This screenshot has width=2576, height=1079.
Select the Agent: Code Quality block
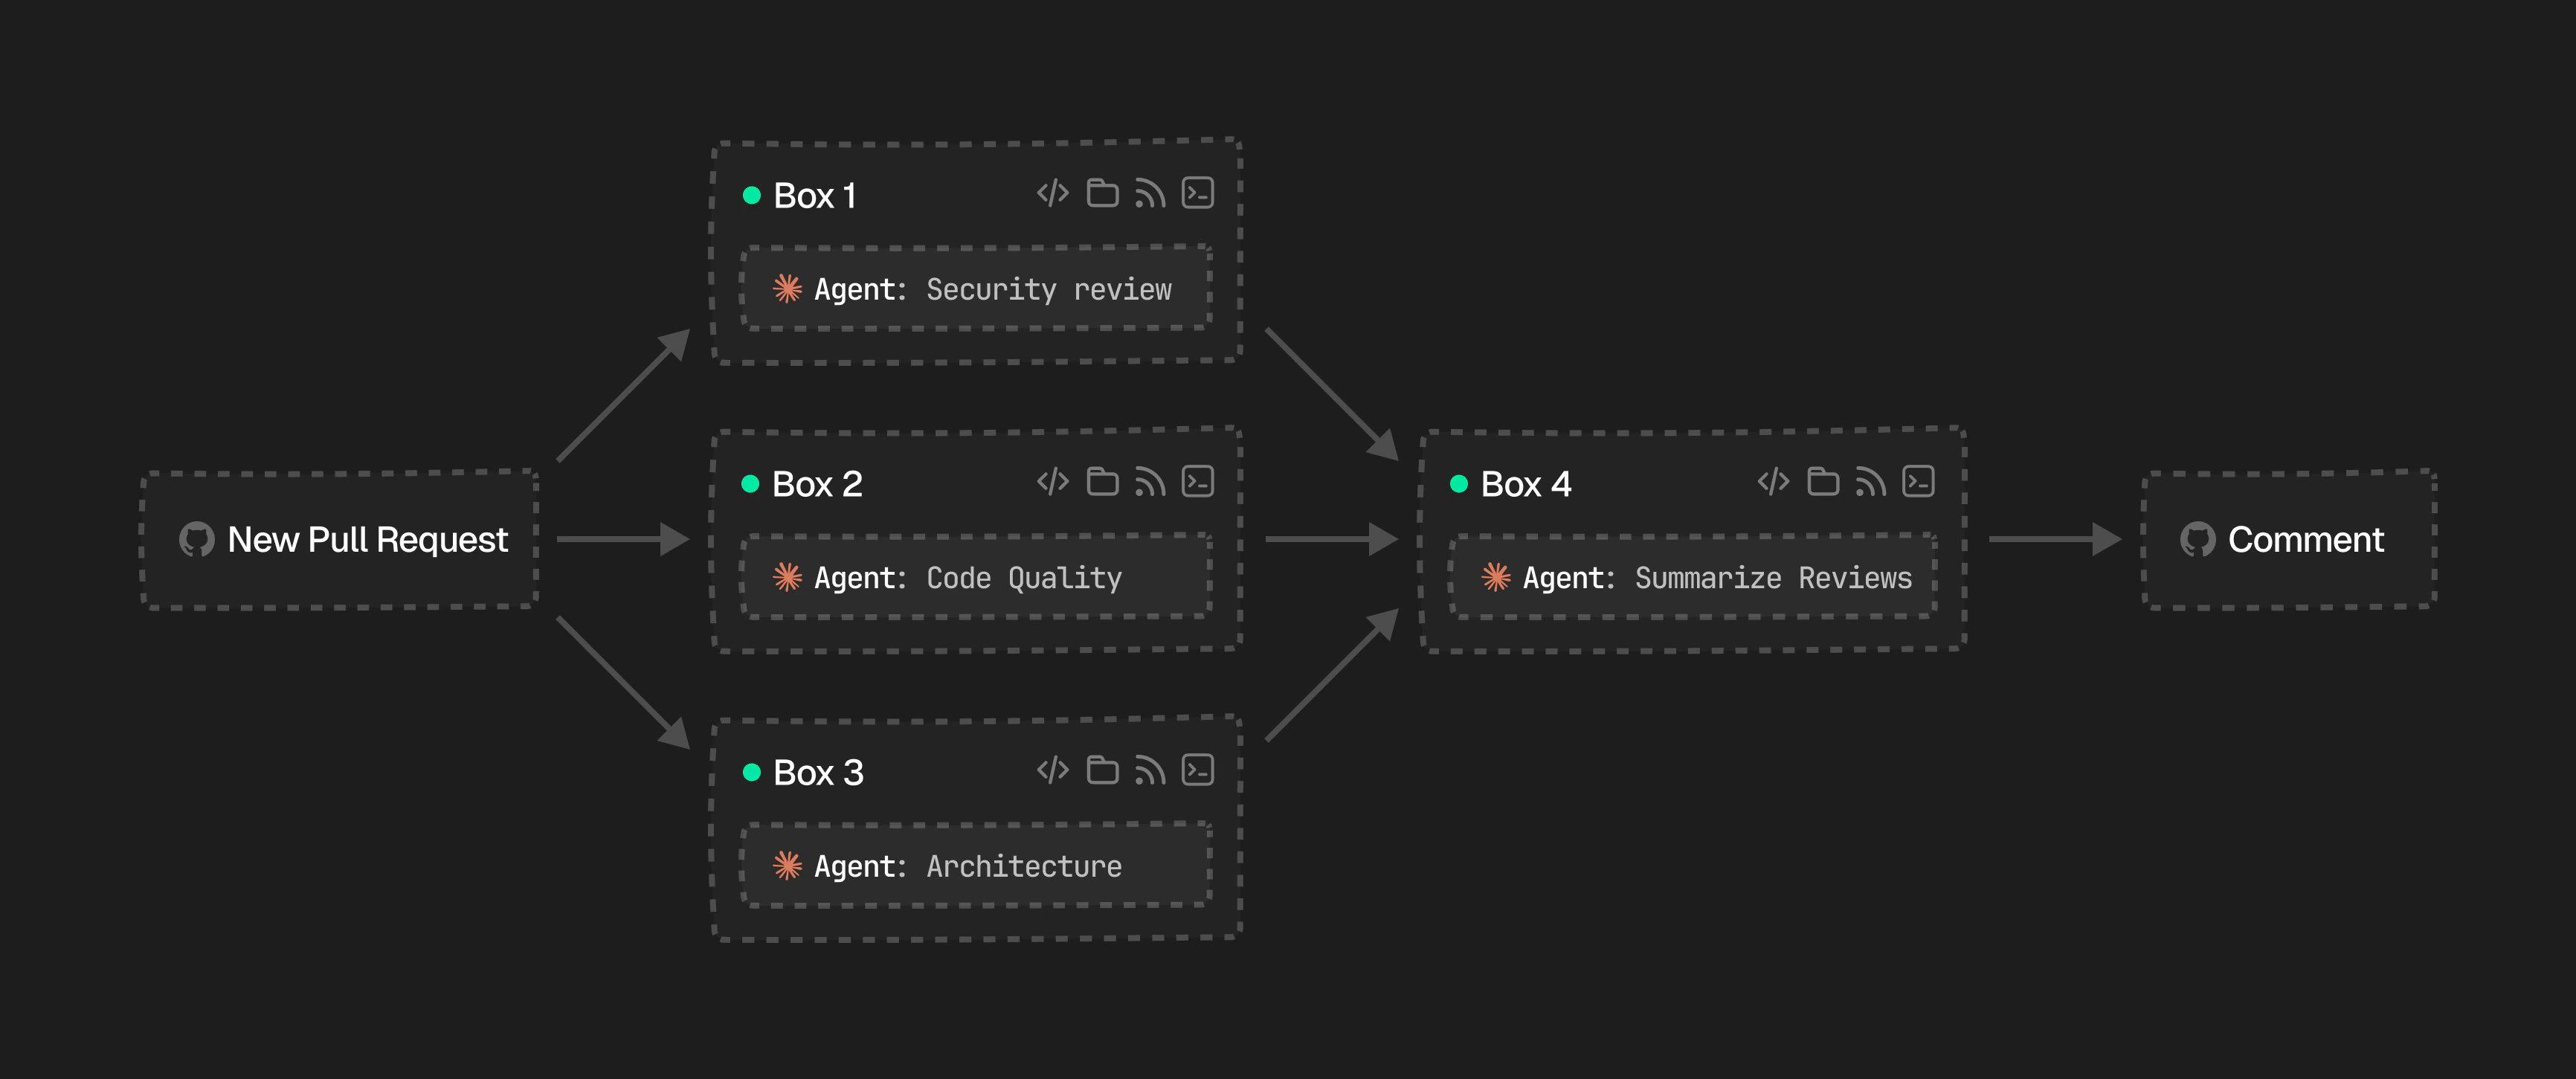976,577
